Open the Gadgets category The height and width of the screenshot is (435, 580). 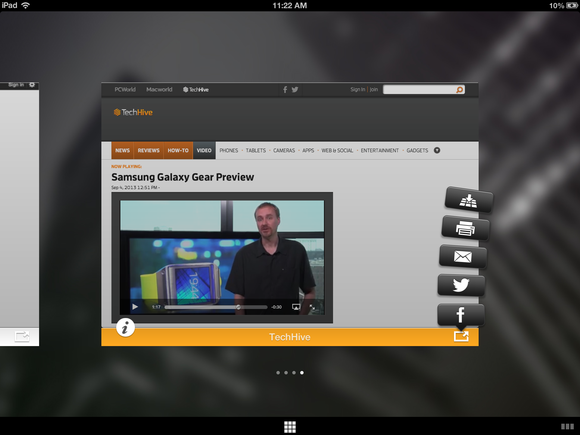click(x=417, y=151)
